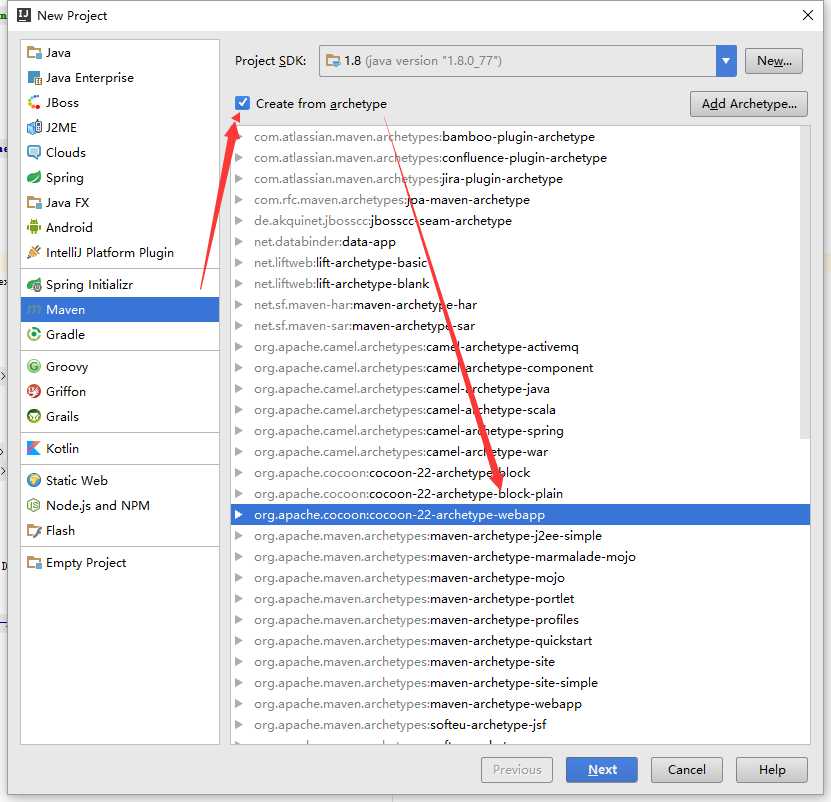Expand camel-archetype-activemq entry
Screen dimensions: 831x802
point(239,347)
